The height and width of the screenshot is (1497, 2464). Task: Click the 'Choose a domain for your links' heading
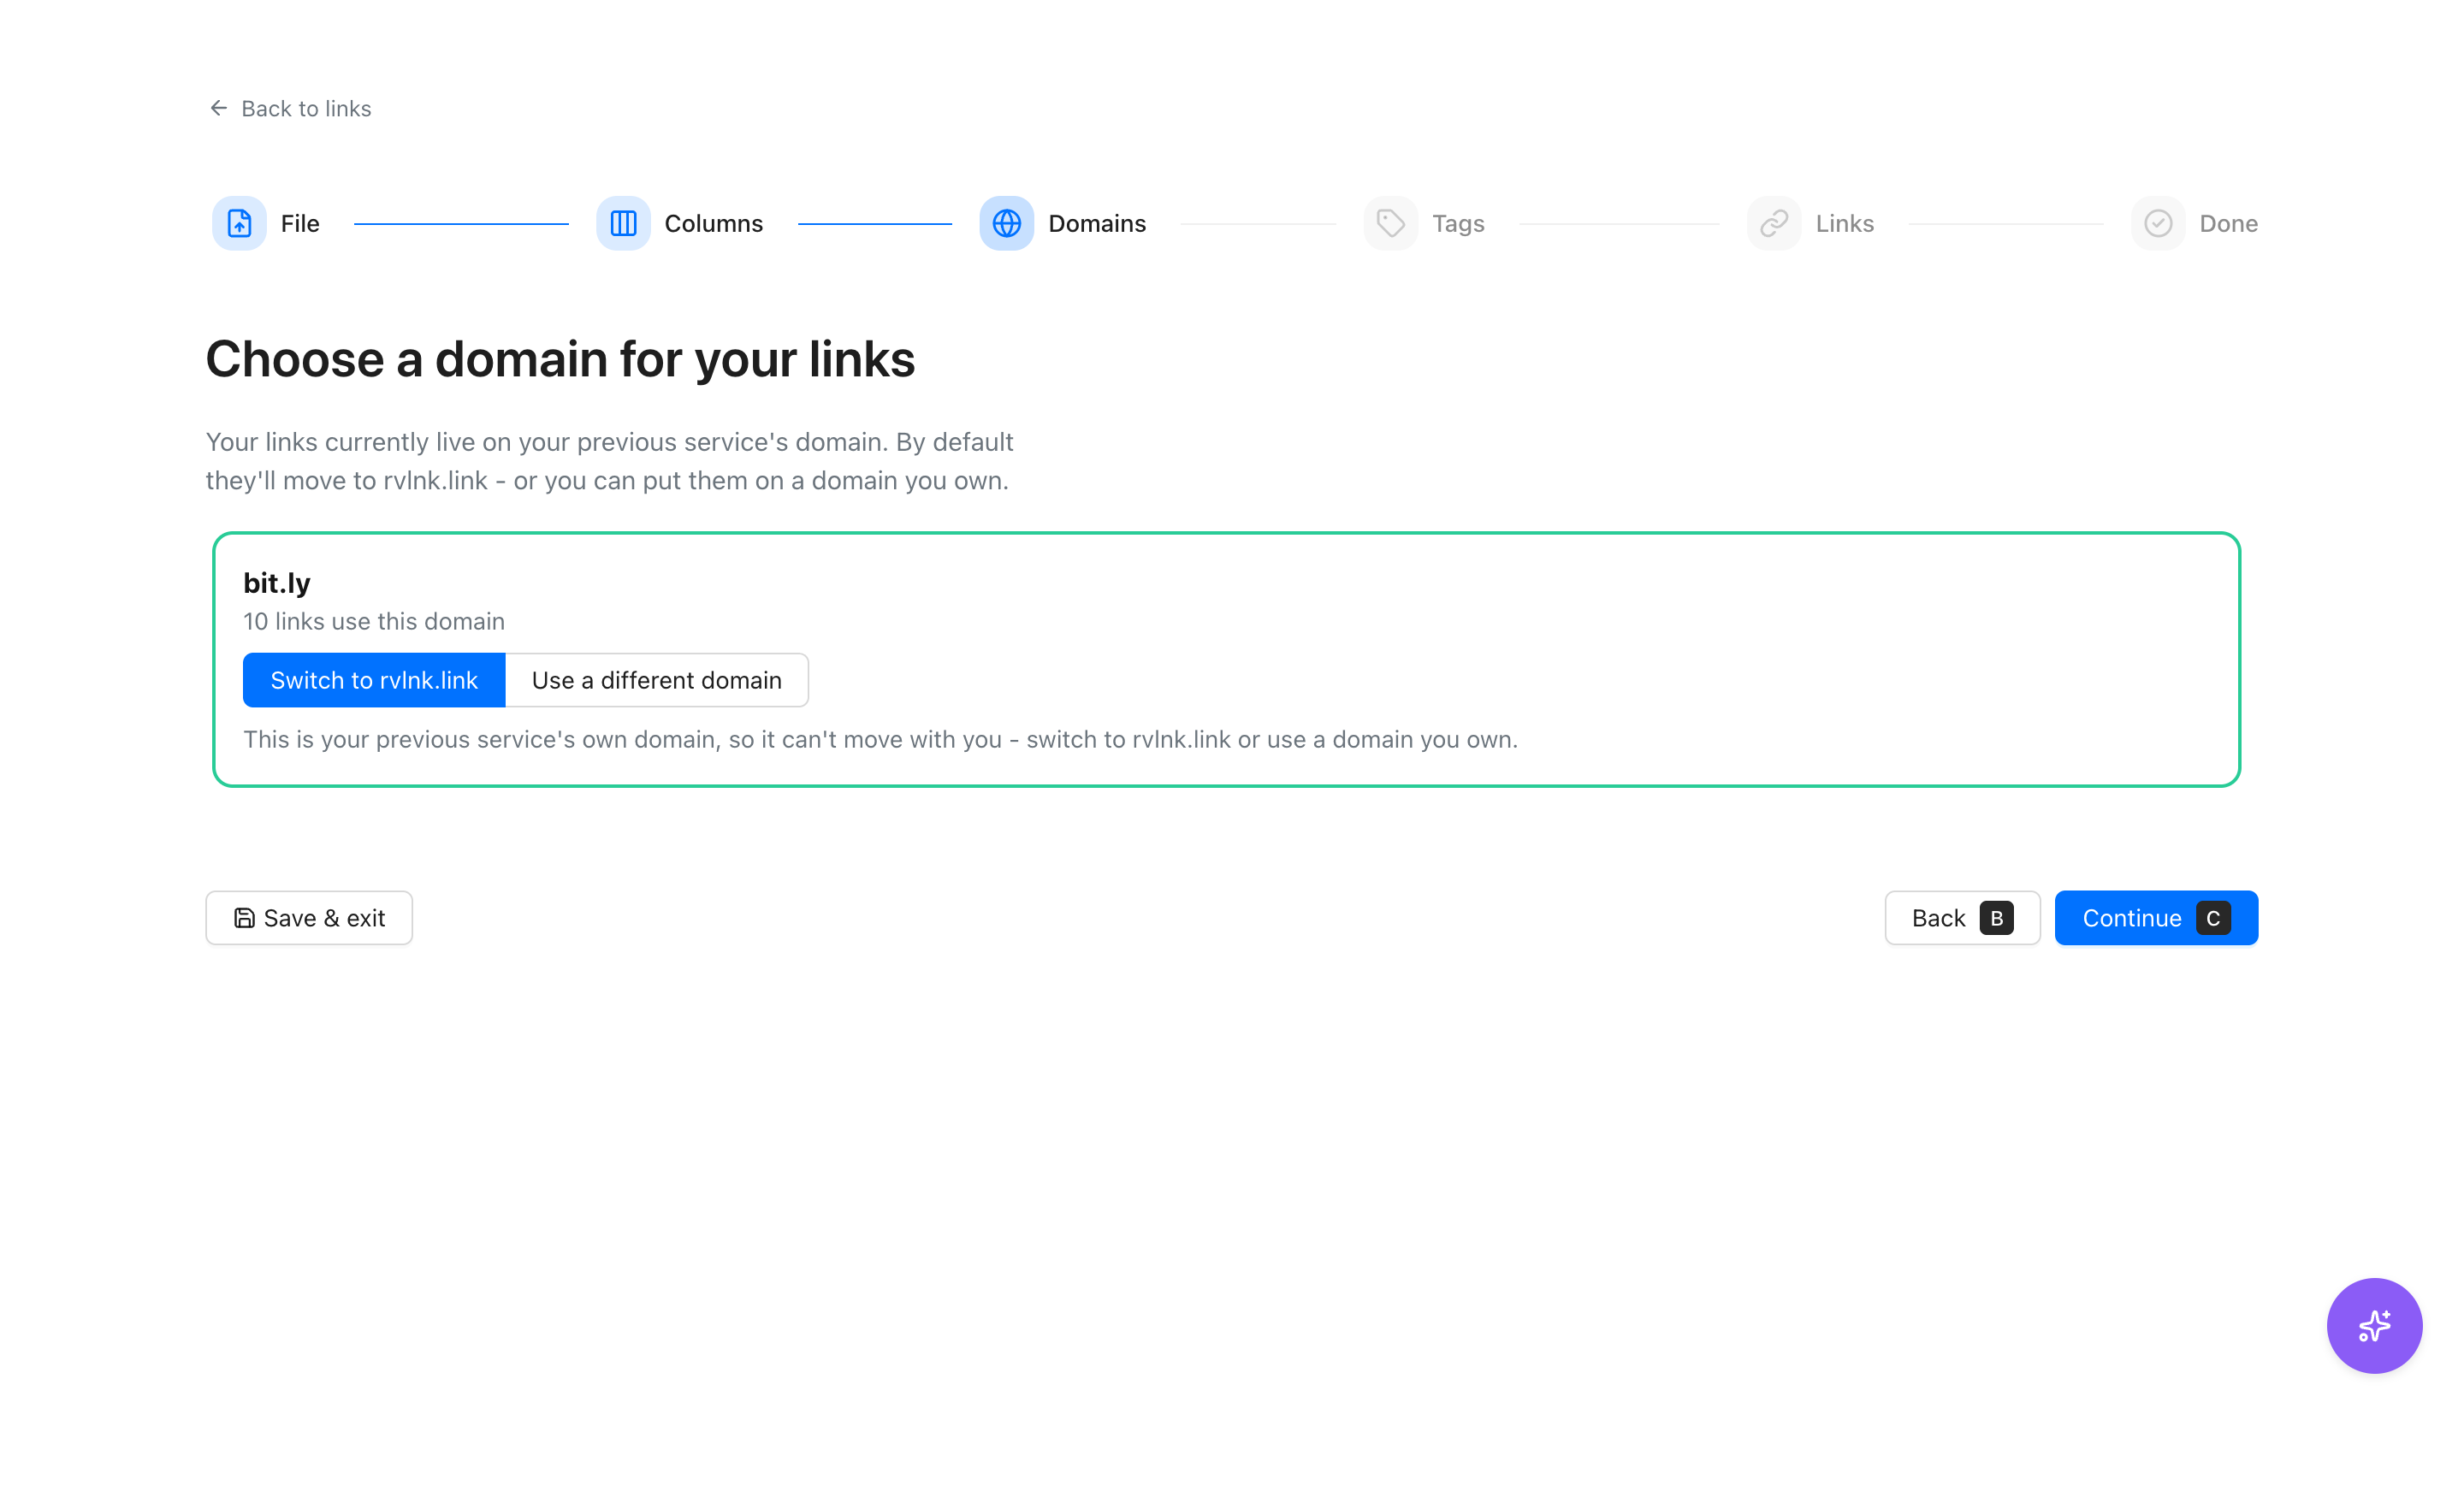(560, 359)
